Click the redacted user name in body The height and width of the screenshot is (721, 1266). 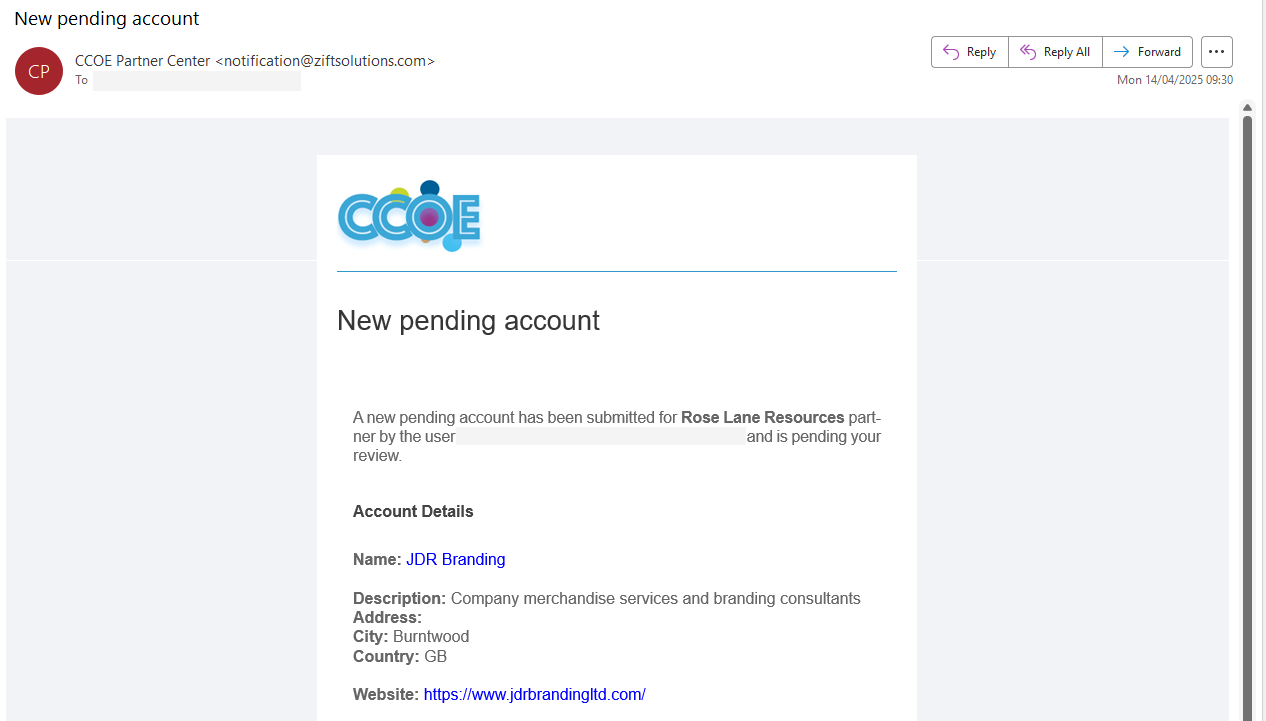(602, 437)
